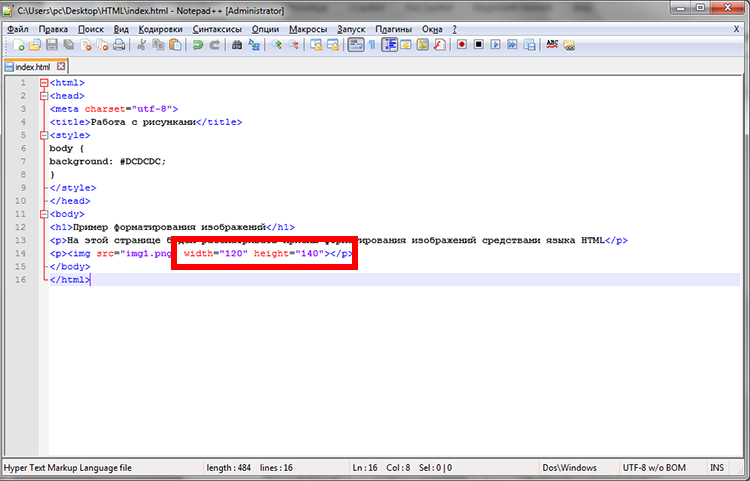Click the INS indicator in status bar
The width and height of the screenshot is (750, 481).
(717, 468)
